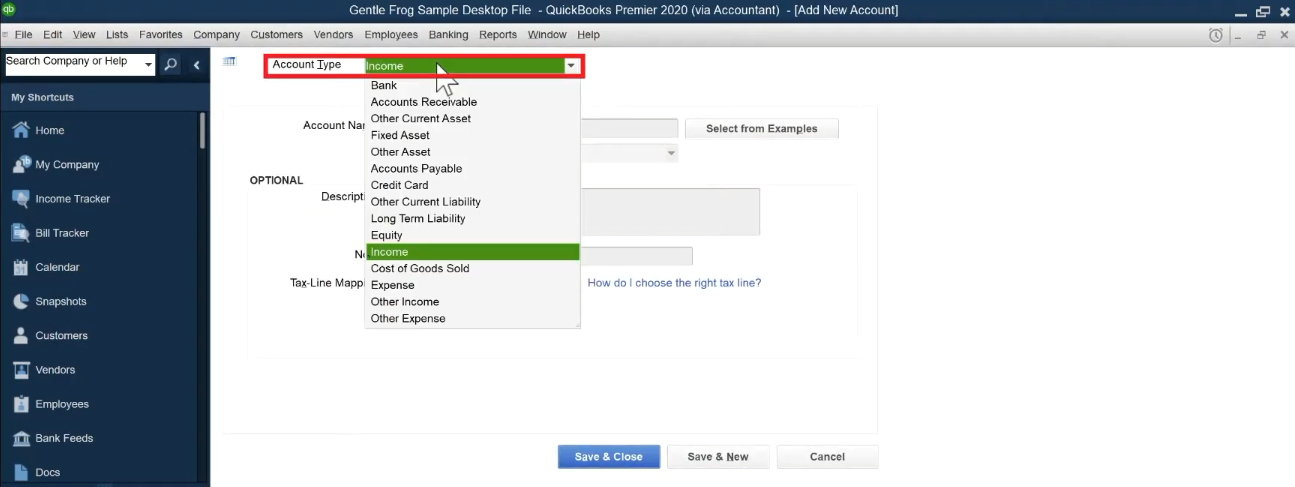The width and height of the screenshot is (1295, 487).
Task: Open the Bank Feeds shortcut icon
Action: (20, 438)
